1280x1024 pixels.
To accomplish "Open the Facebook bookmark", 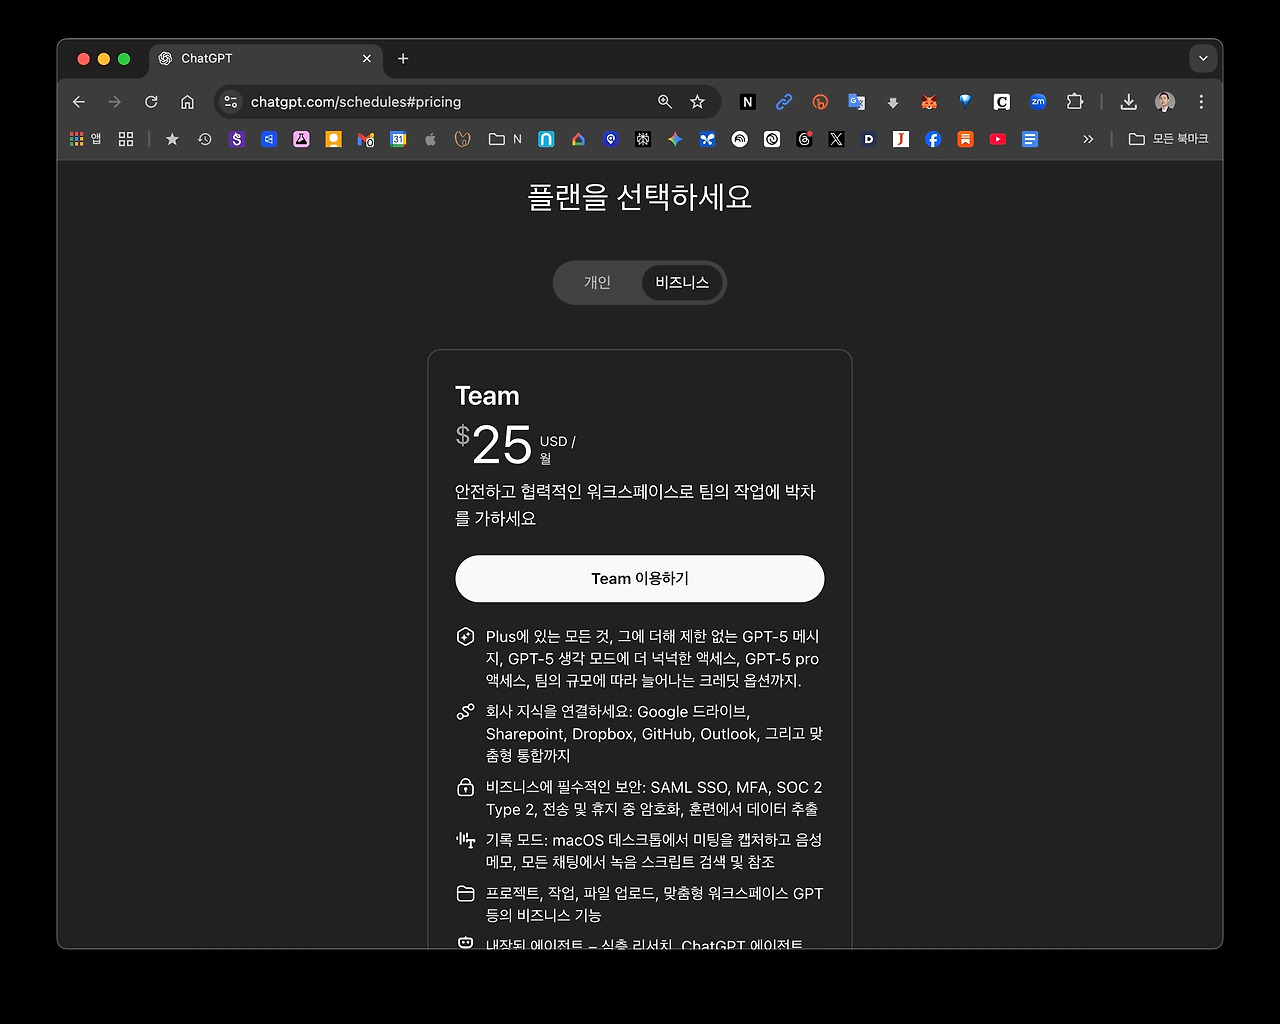I will pyautogui.click(x=933, y=140).
